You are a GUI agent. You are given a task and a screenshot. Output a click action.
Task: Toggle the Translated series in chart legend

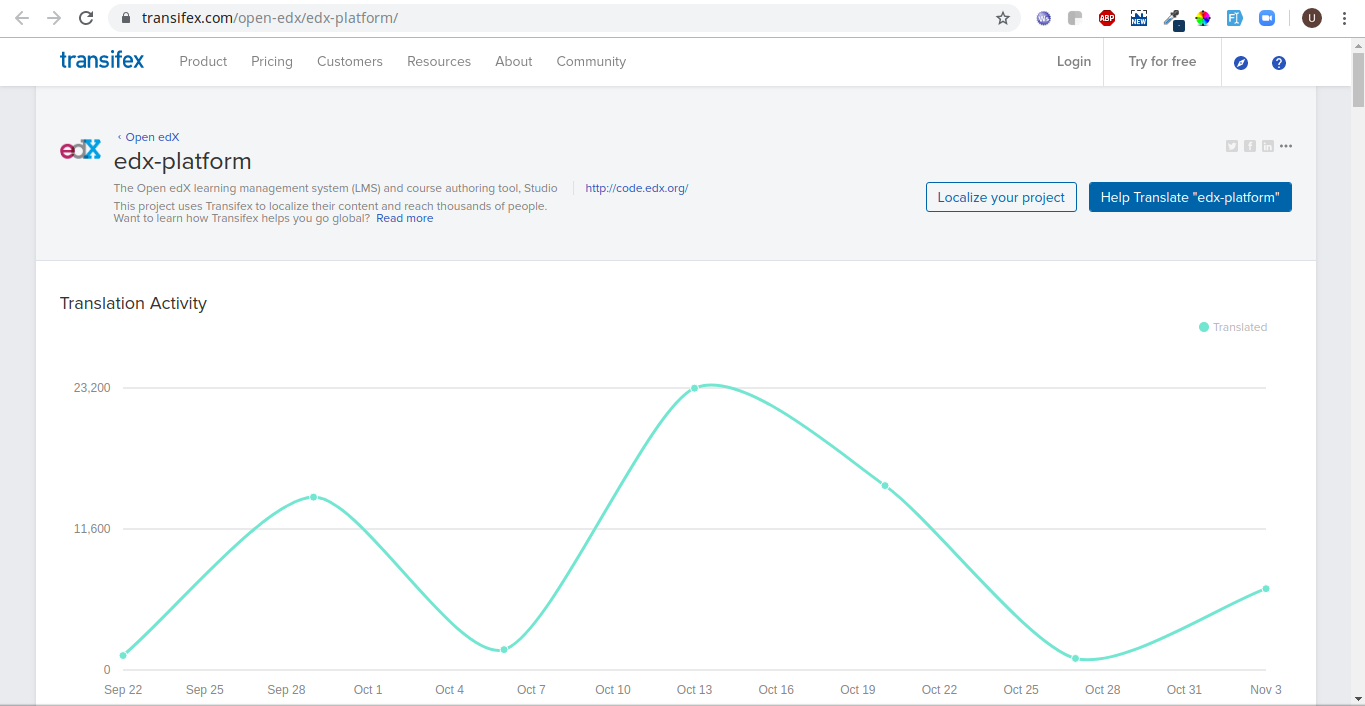coord(1233,327)
